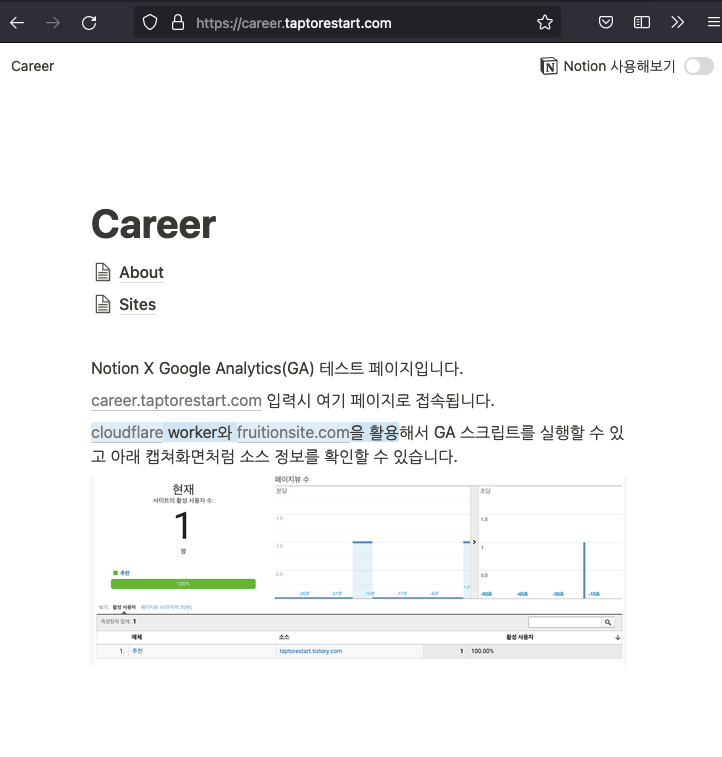Click the Career page heading

pyautogui.click(x=153, y=224)
